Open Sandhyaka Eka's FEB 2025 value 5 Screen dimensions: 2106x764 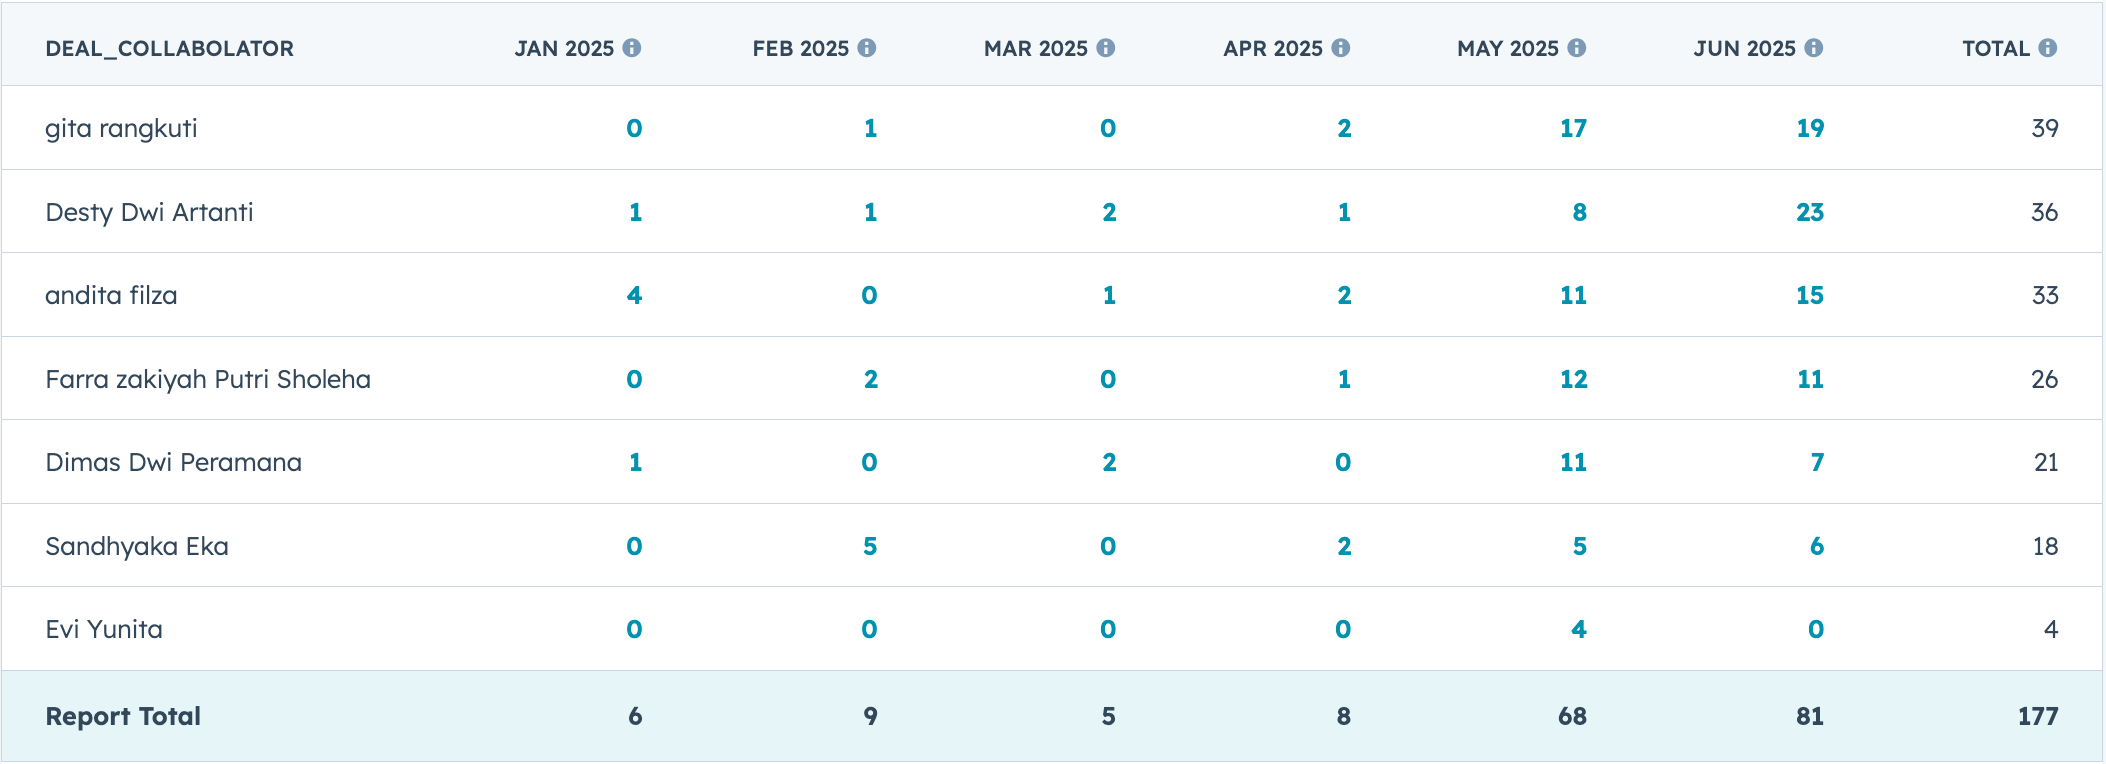tap(870, 547)
